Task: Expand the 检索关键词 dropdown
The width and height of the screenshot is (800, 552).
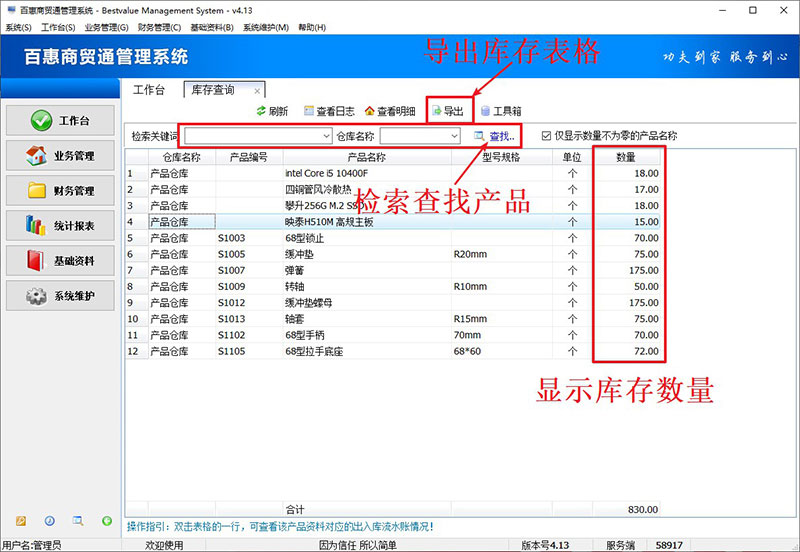Action: click(327, 136)
